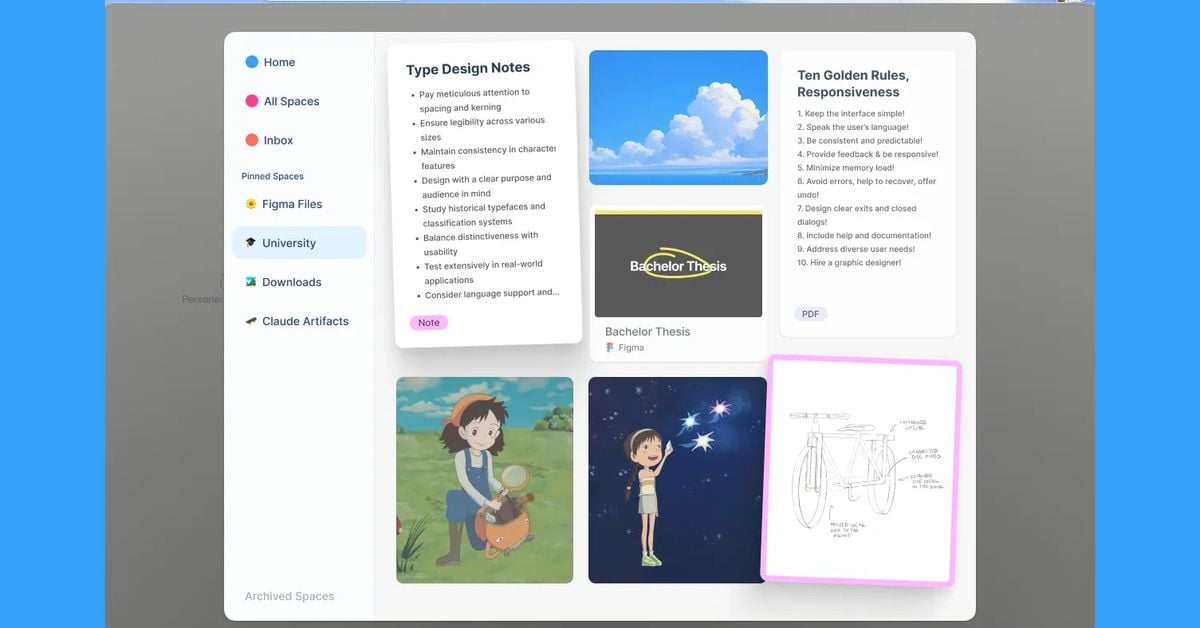Click the PDF tag on Ten Golden Rules
1200x628 pixels.
[x=810, y=313]
